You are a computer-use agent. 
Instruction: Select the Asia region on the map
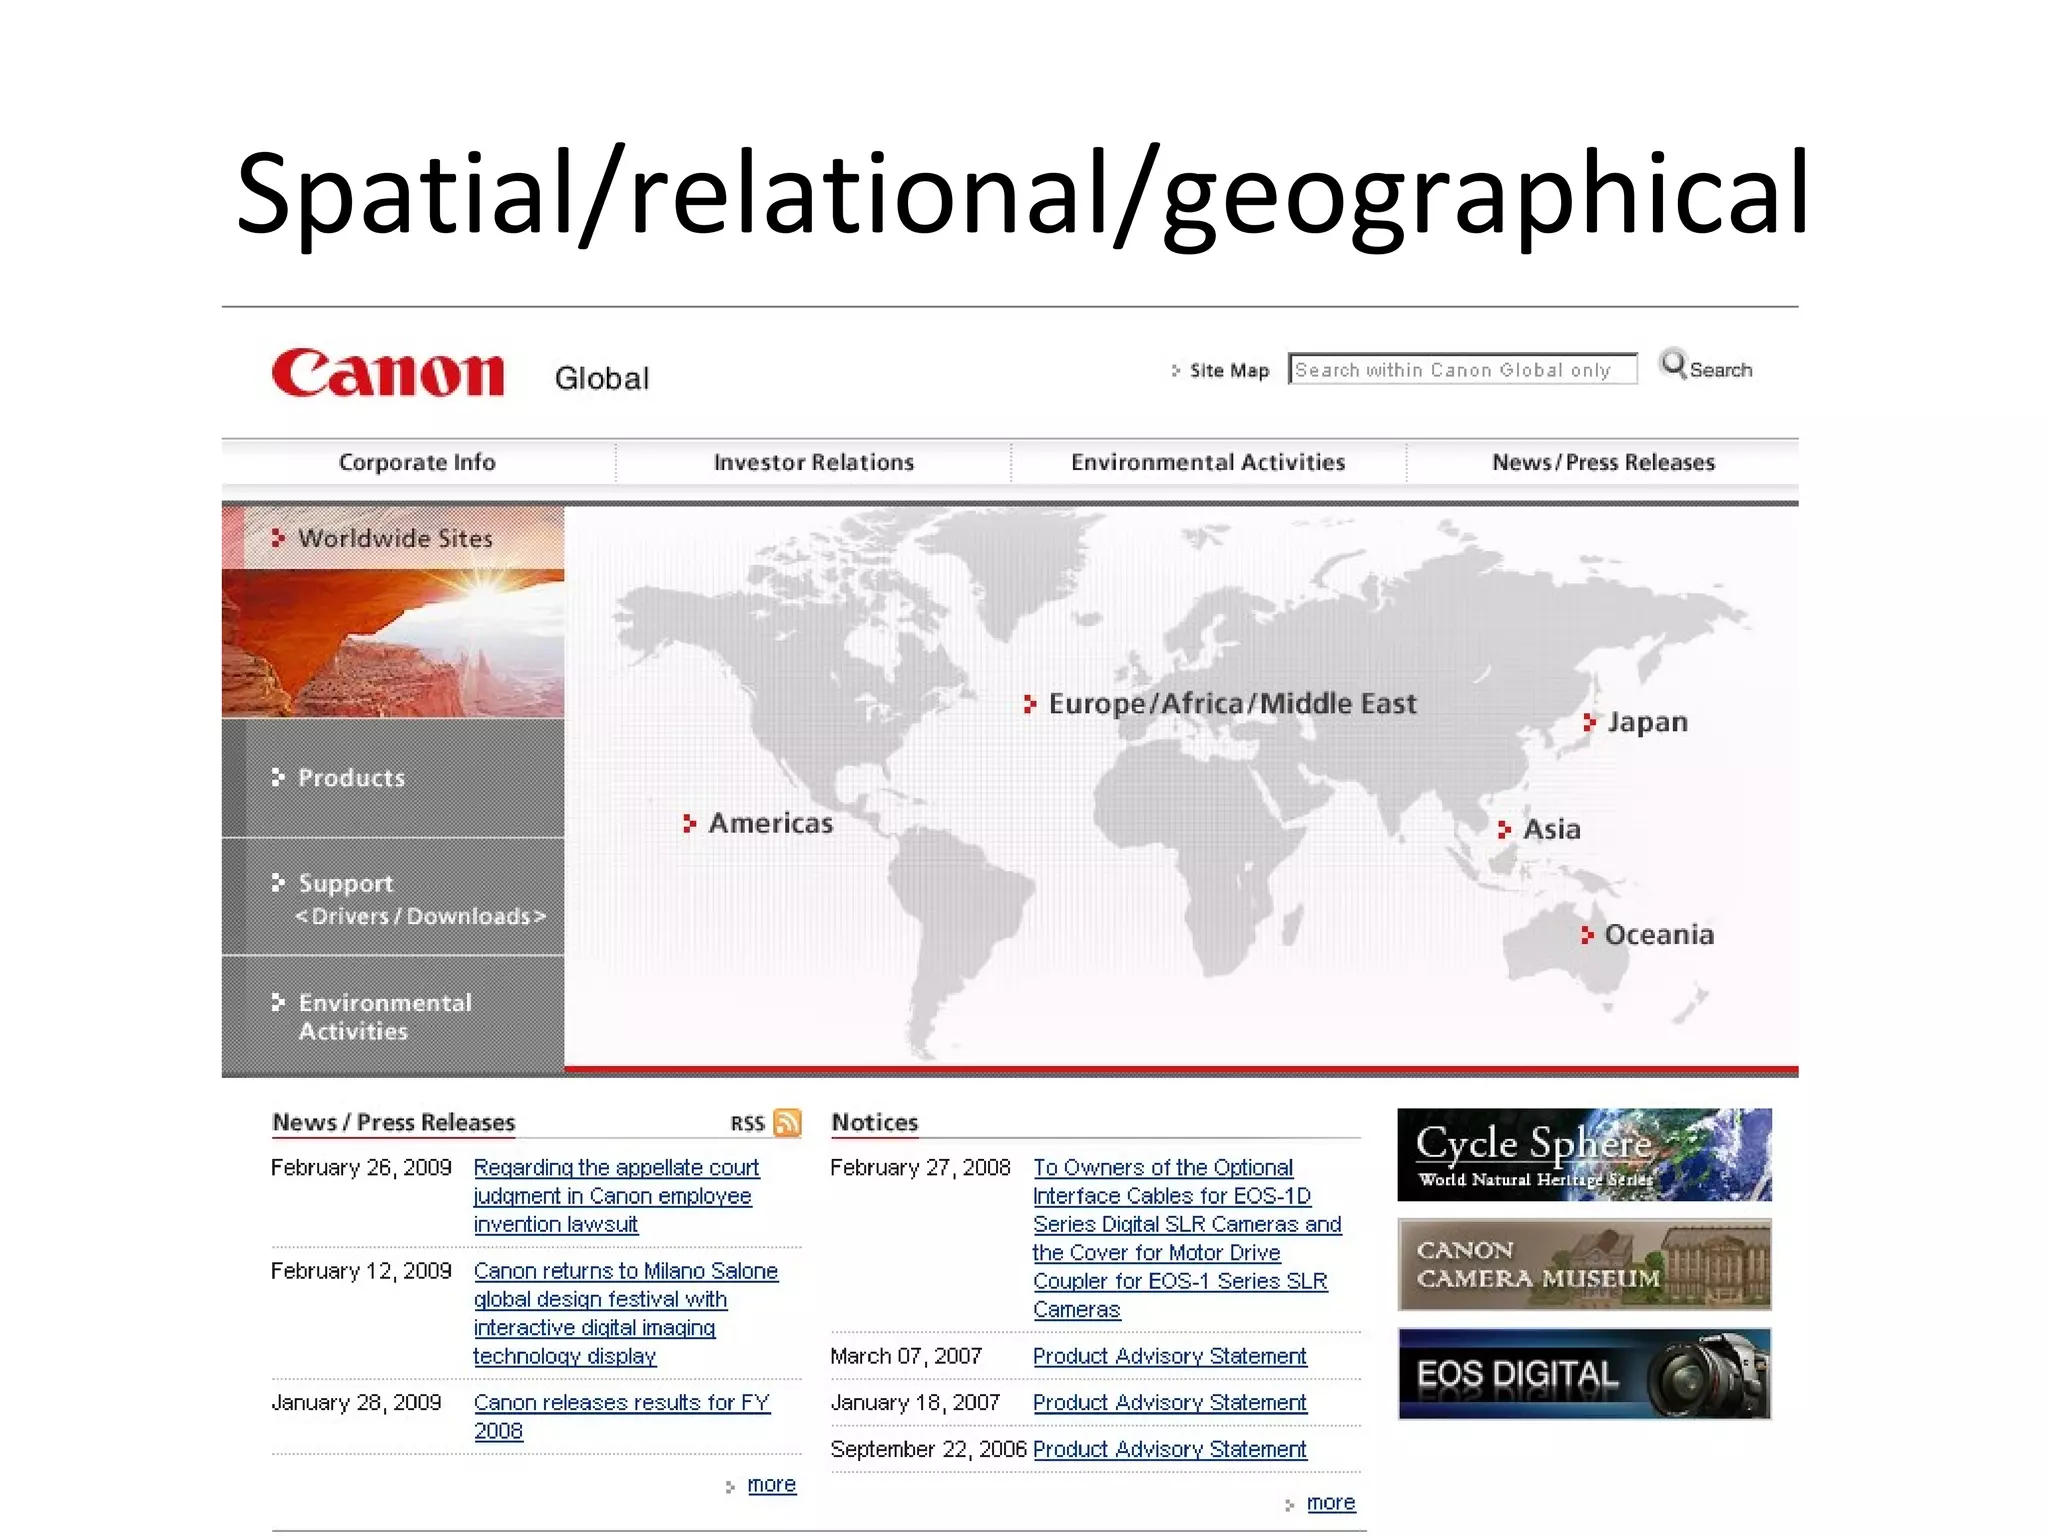tap(1550, 829)
